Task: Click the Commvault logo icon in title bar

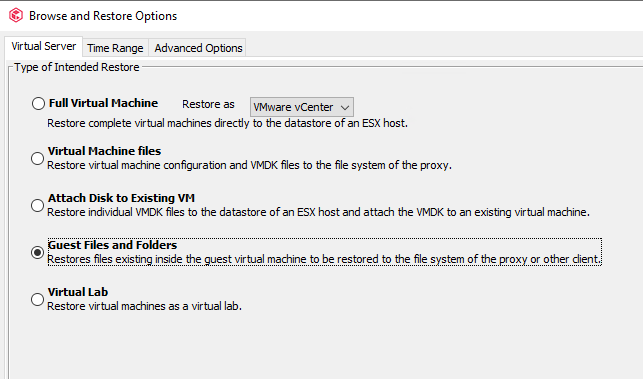Action: tap(16, 16)
